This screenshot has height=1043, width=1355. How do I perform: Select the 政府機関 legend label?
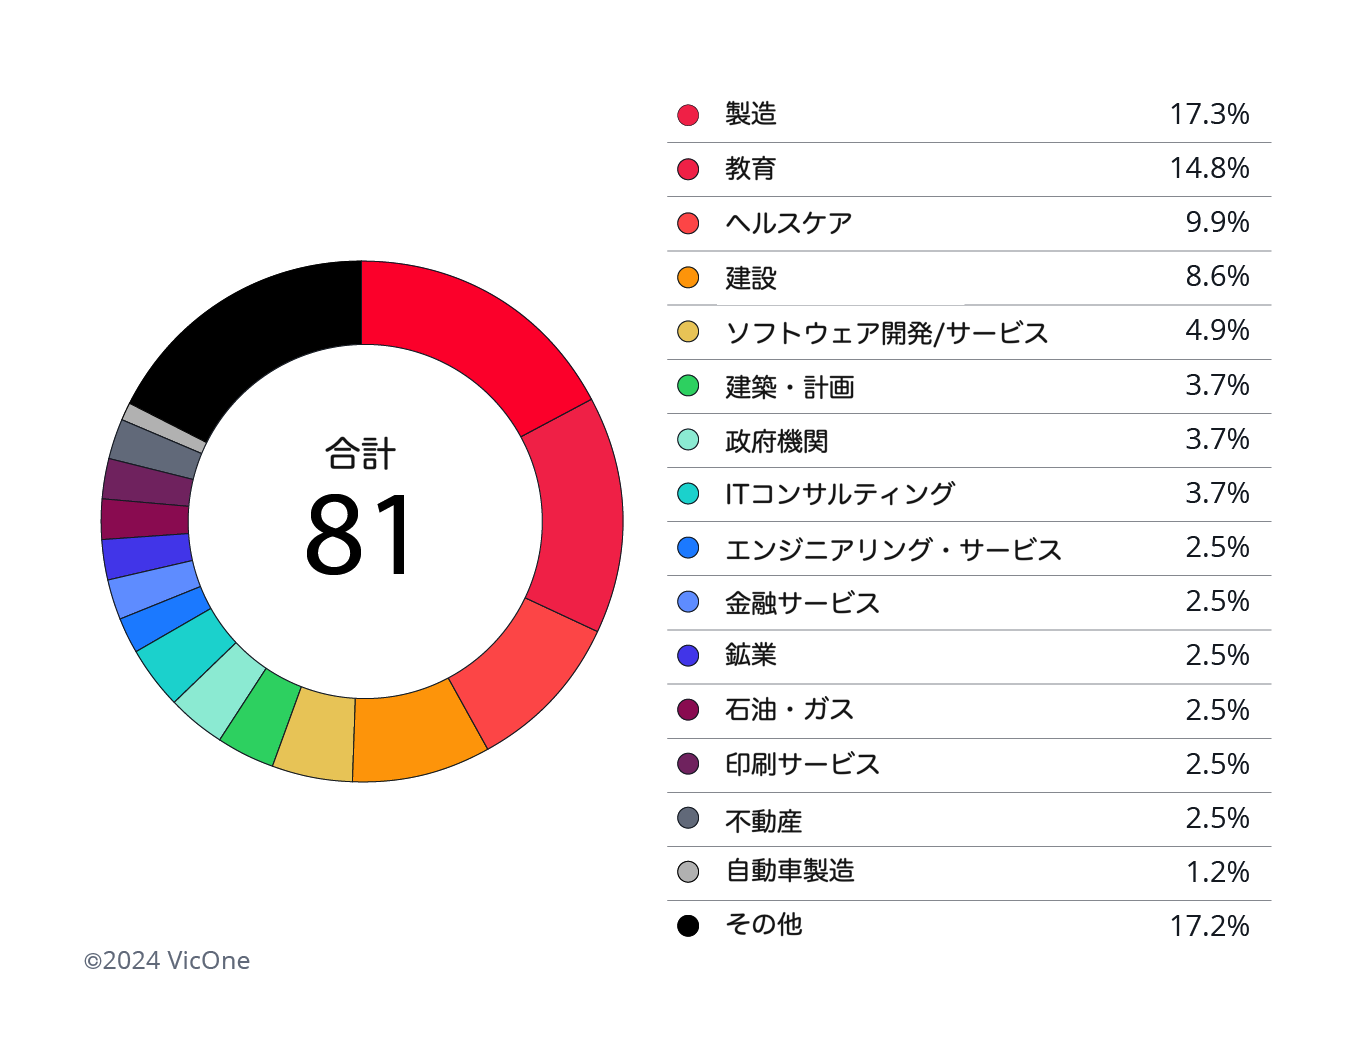[776, 441]
